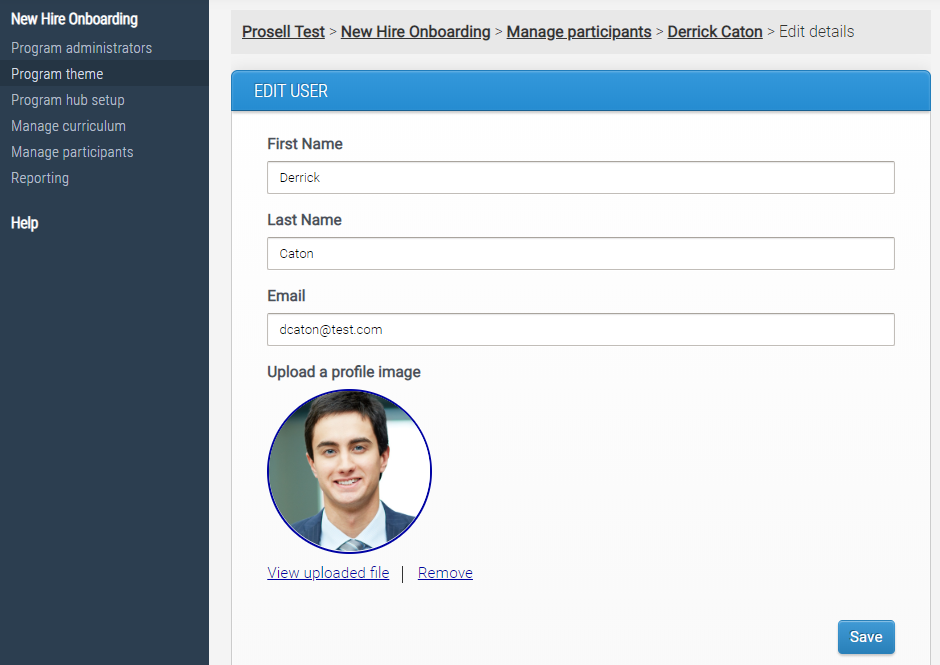Click the EDIT USER header bar
This screenshot has width=940, height=665.
pyautogui.click(x=580, y=90)
